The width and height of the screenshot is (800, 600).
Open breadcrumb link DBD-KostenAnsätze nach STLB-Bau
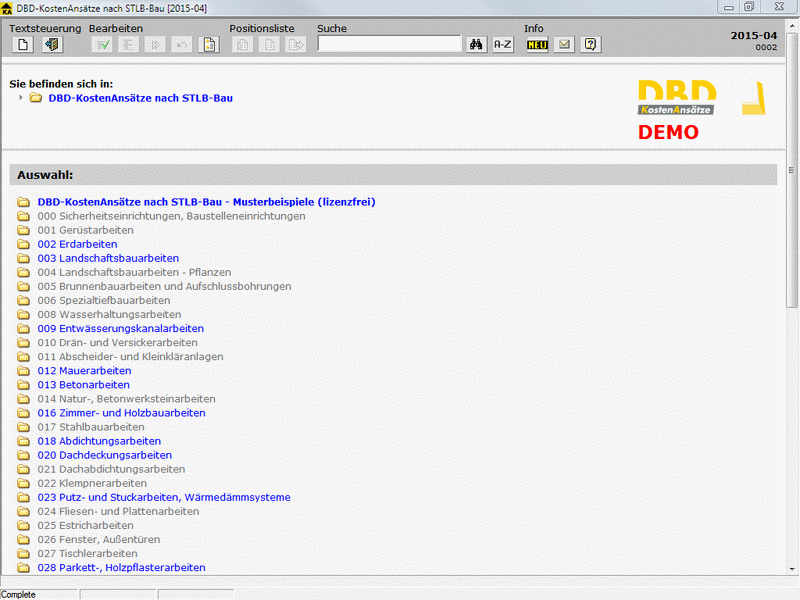[x=140, y=98]
